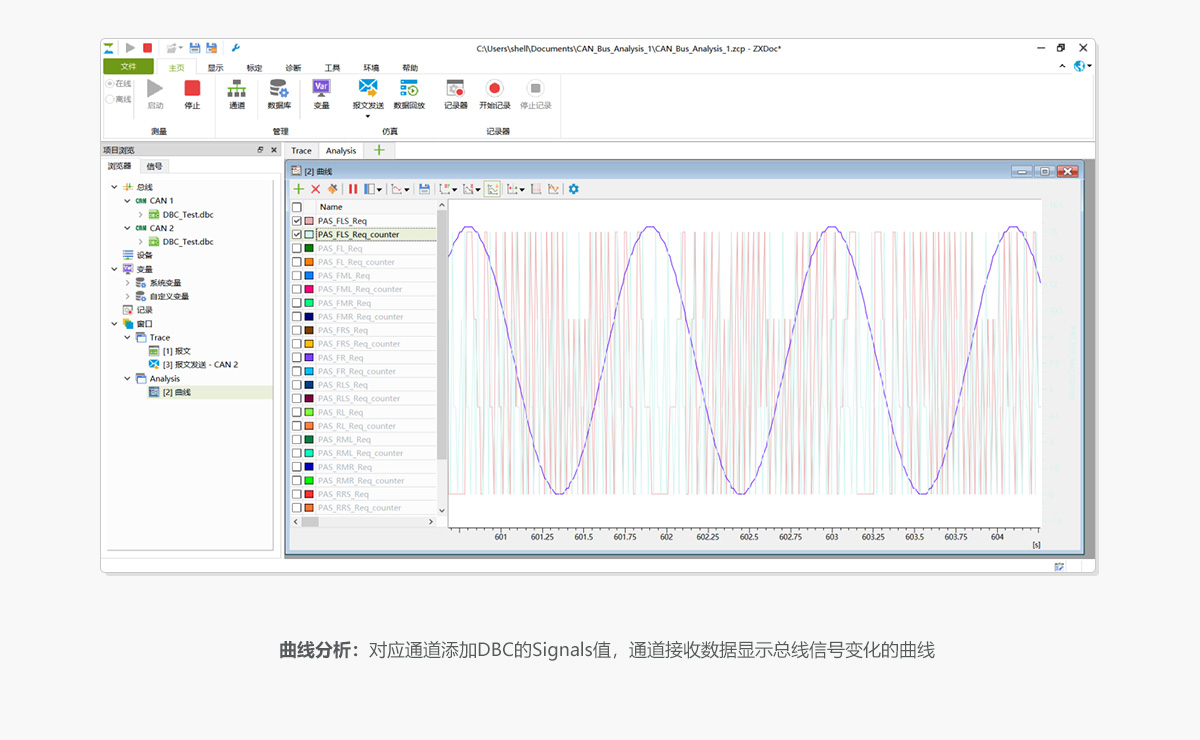The height and width of the screenshot is (740, 1200).
Task: Open the 数据回放 (Data Replay) tool
Action: 409,89
